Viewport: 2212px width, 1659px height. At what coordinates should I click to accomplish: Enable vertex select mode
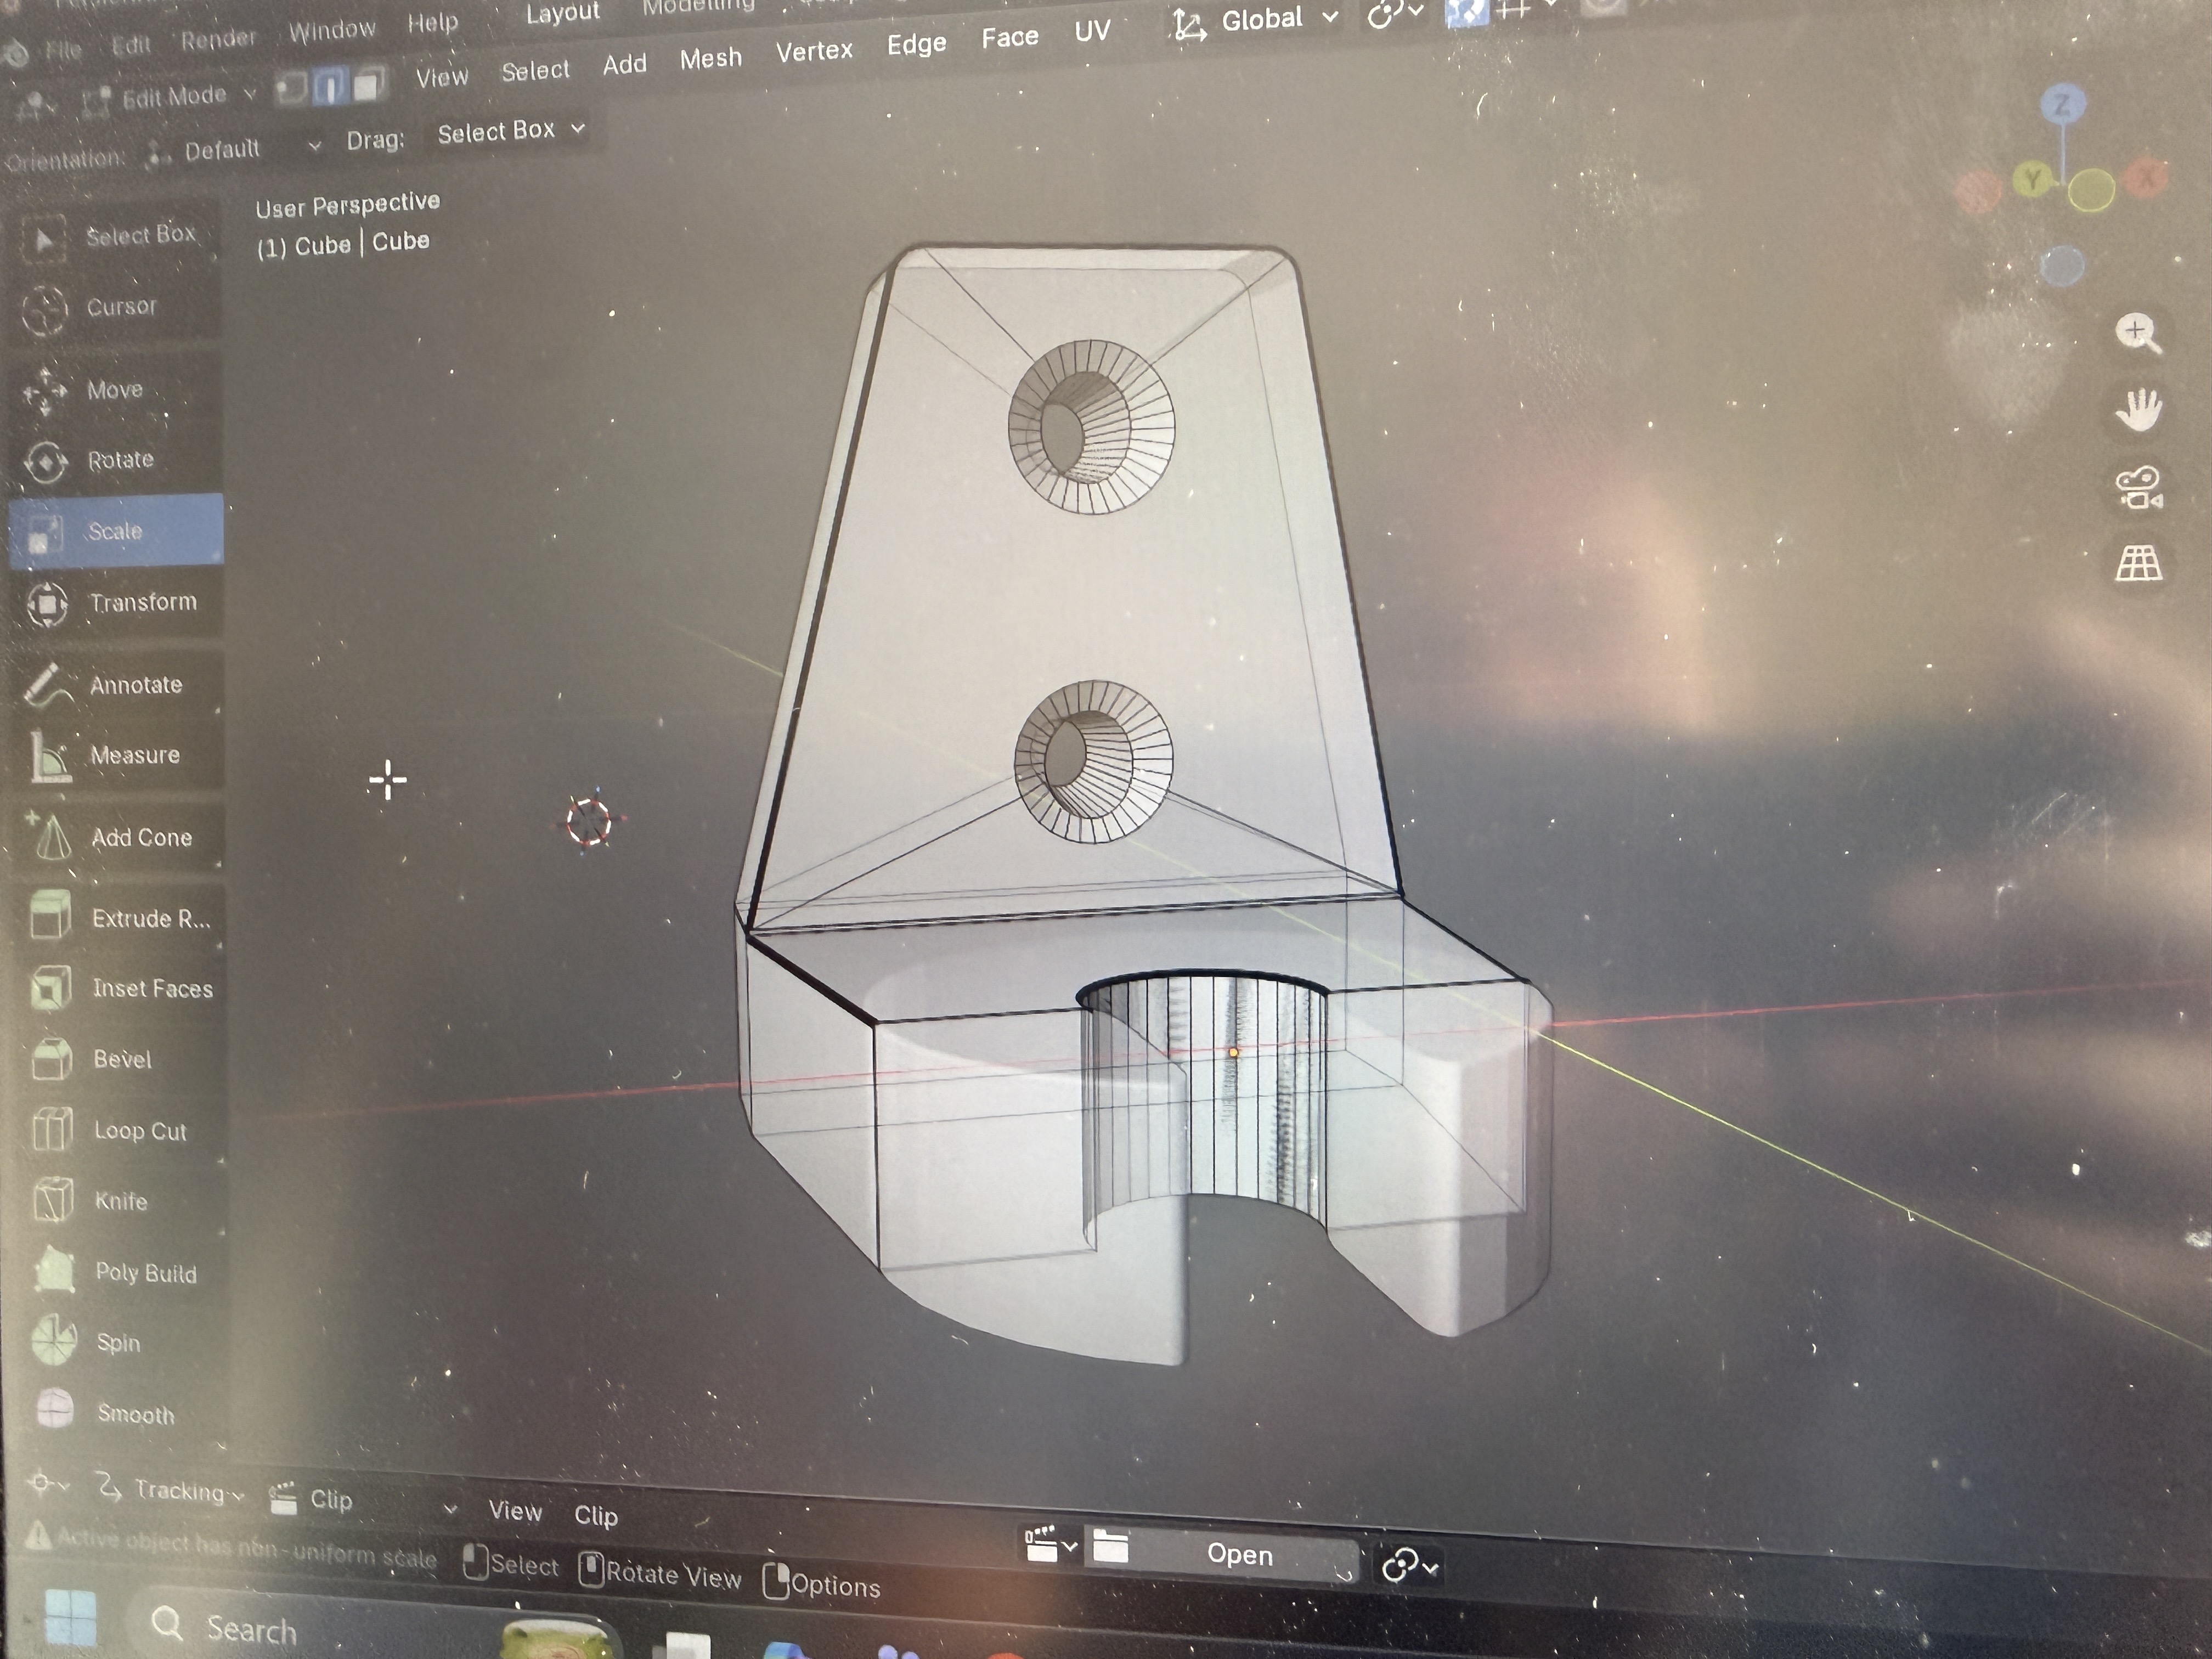(x=291, y=88)
